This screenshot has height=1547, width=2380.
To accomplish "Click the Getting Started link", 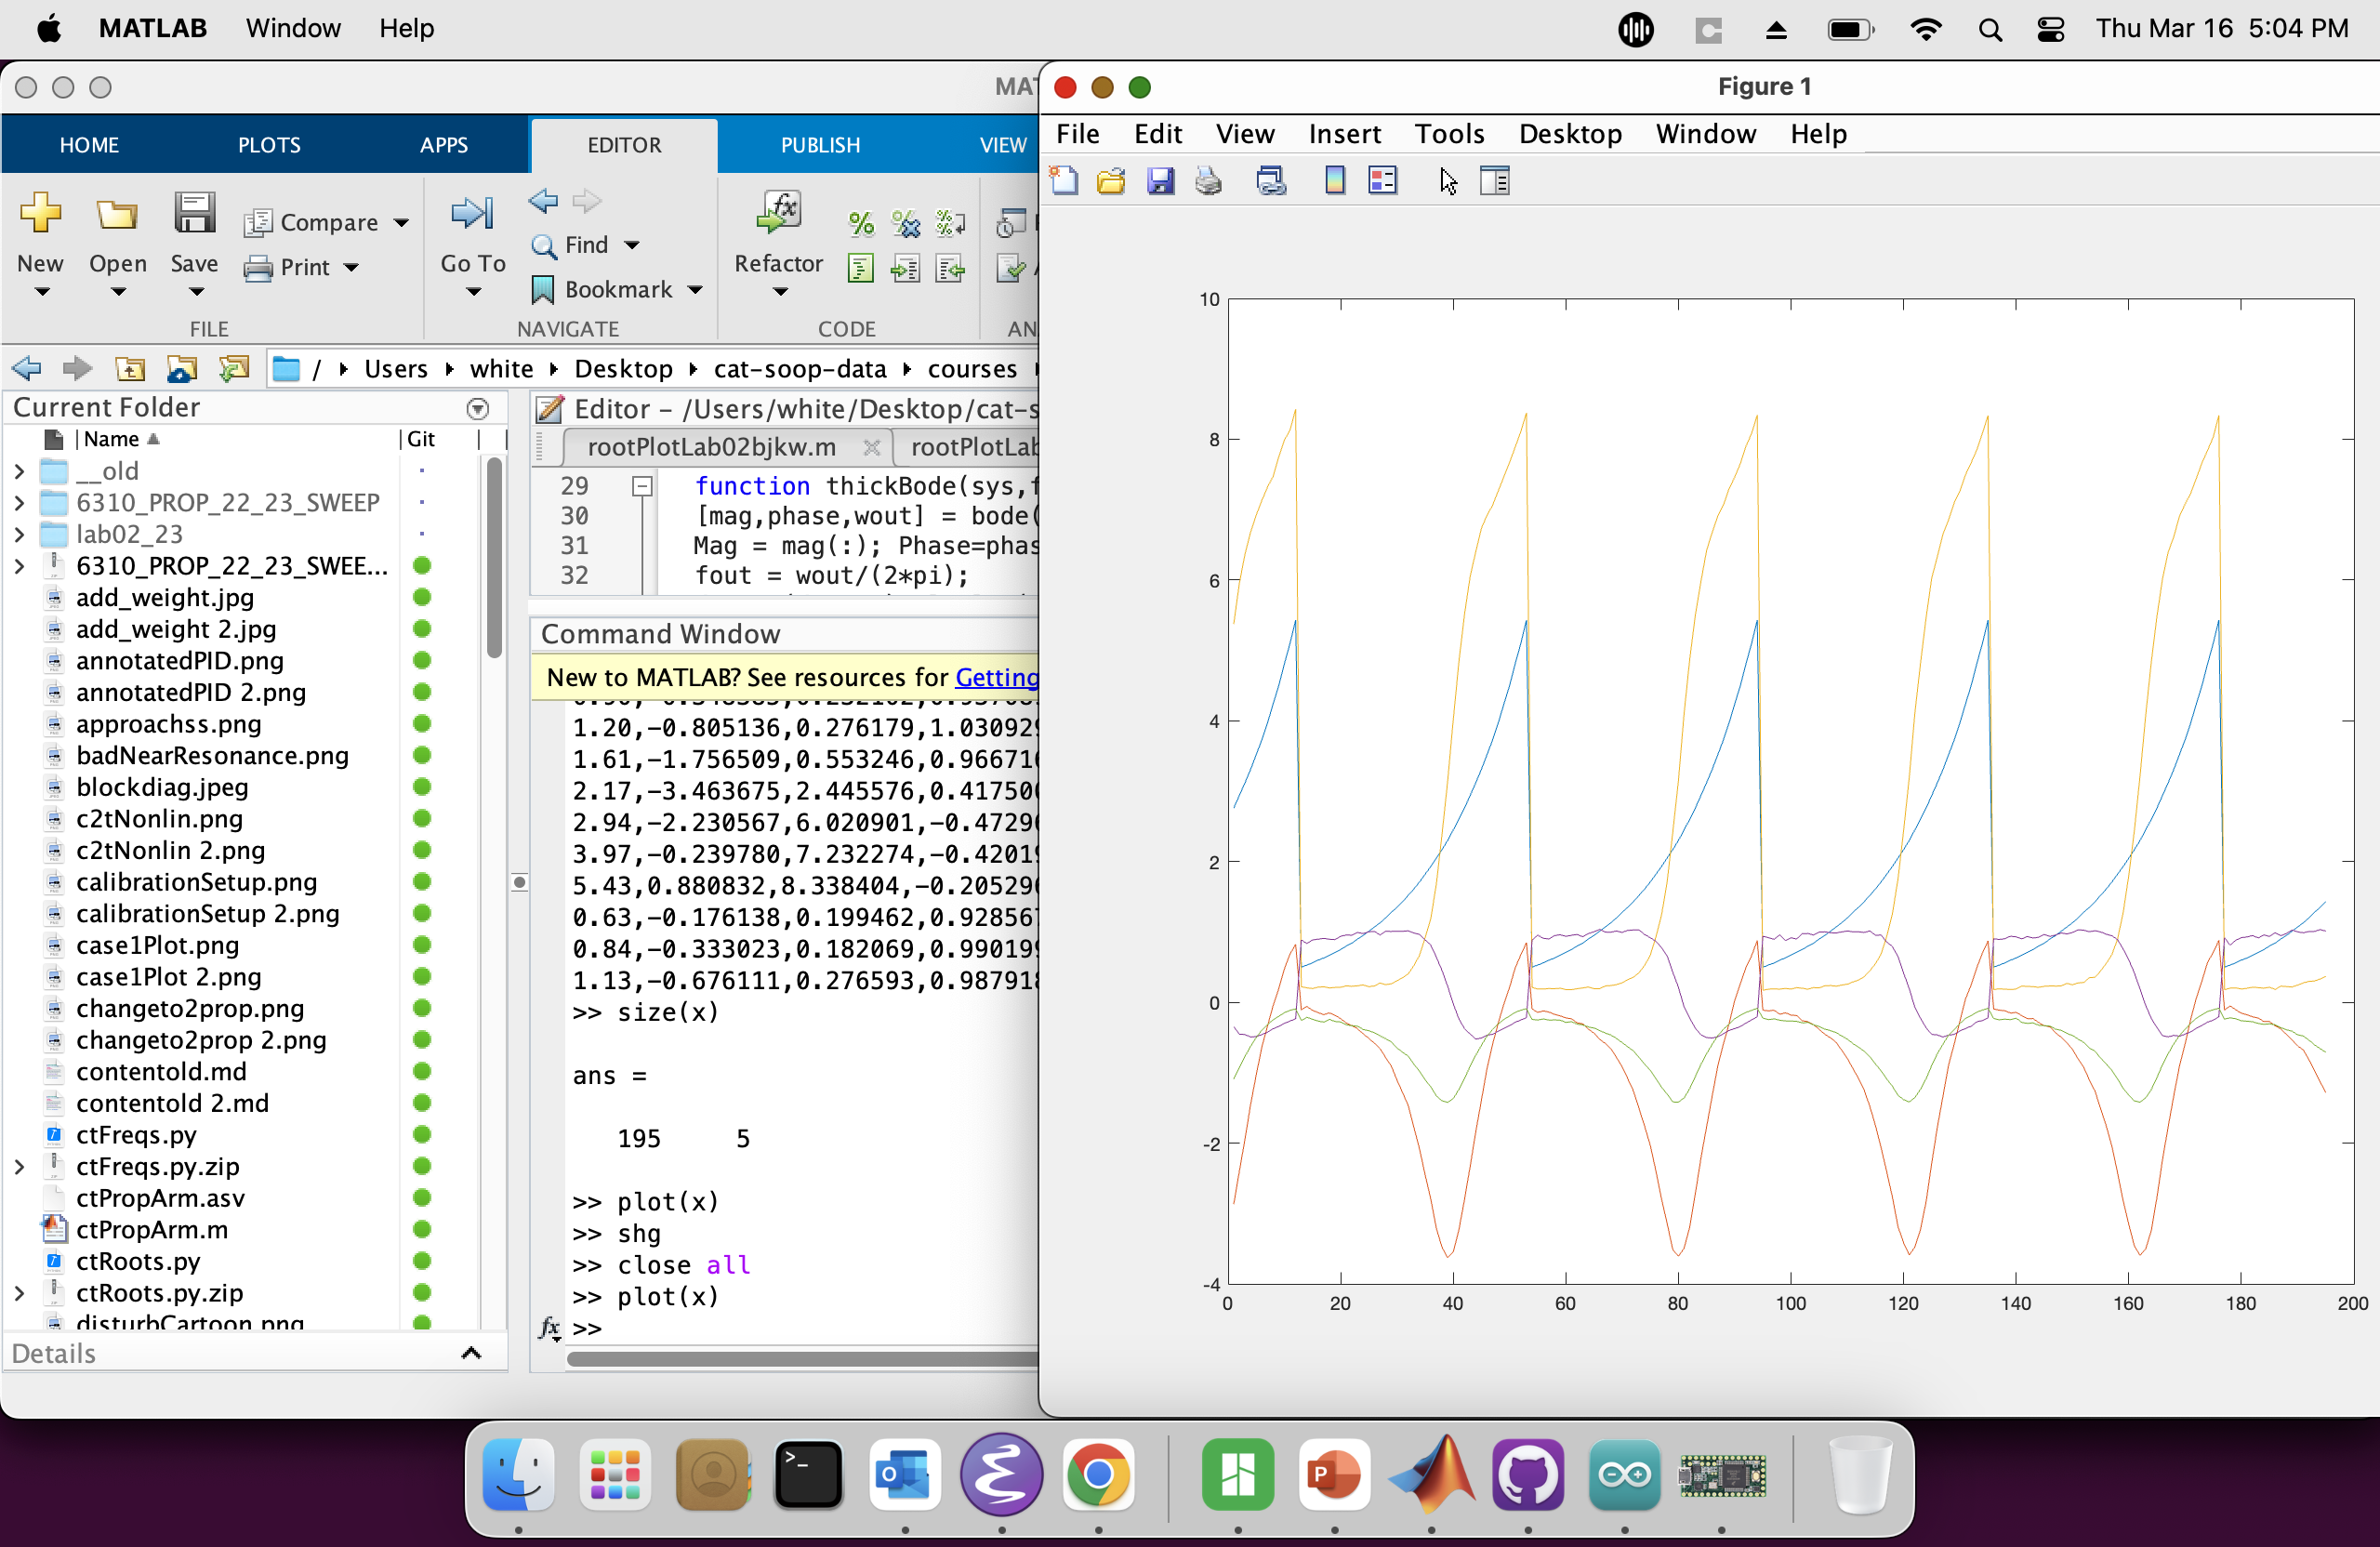I will pos(996,678).
